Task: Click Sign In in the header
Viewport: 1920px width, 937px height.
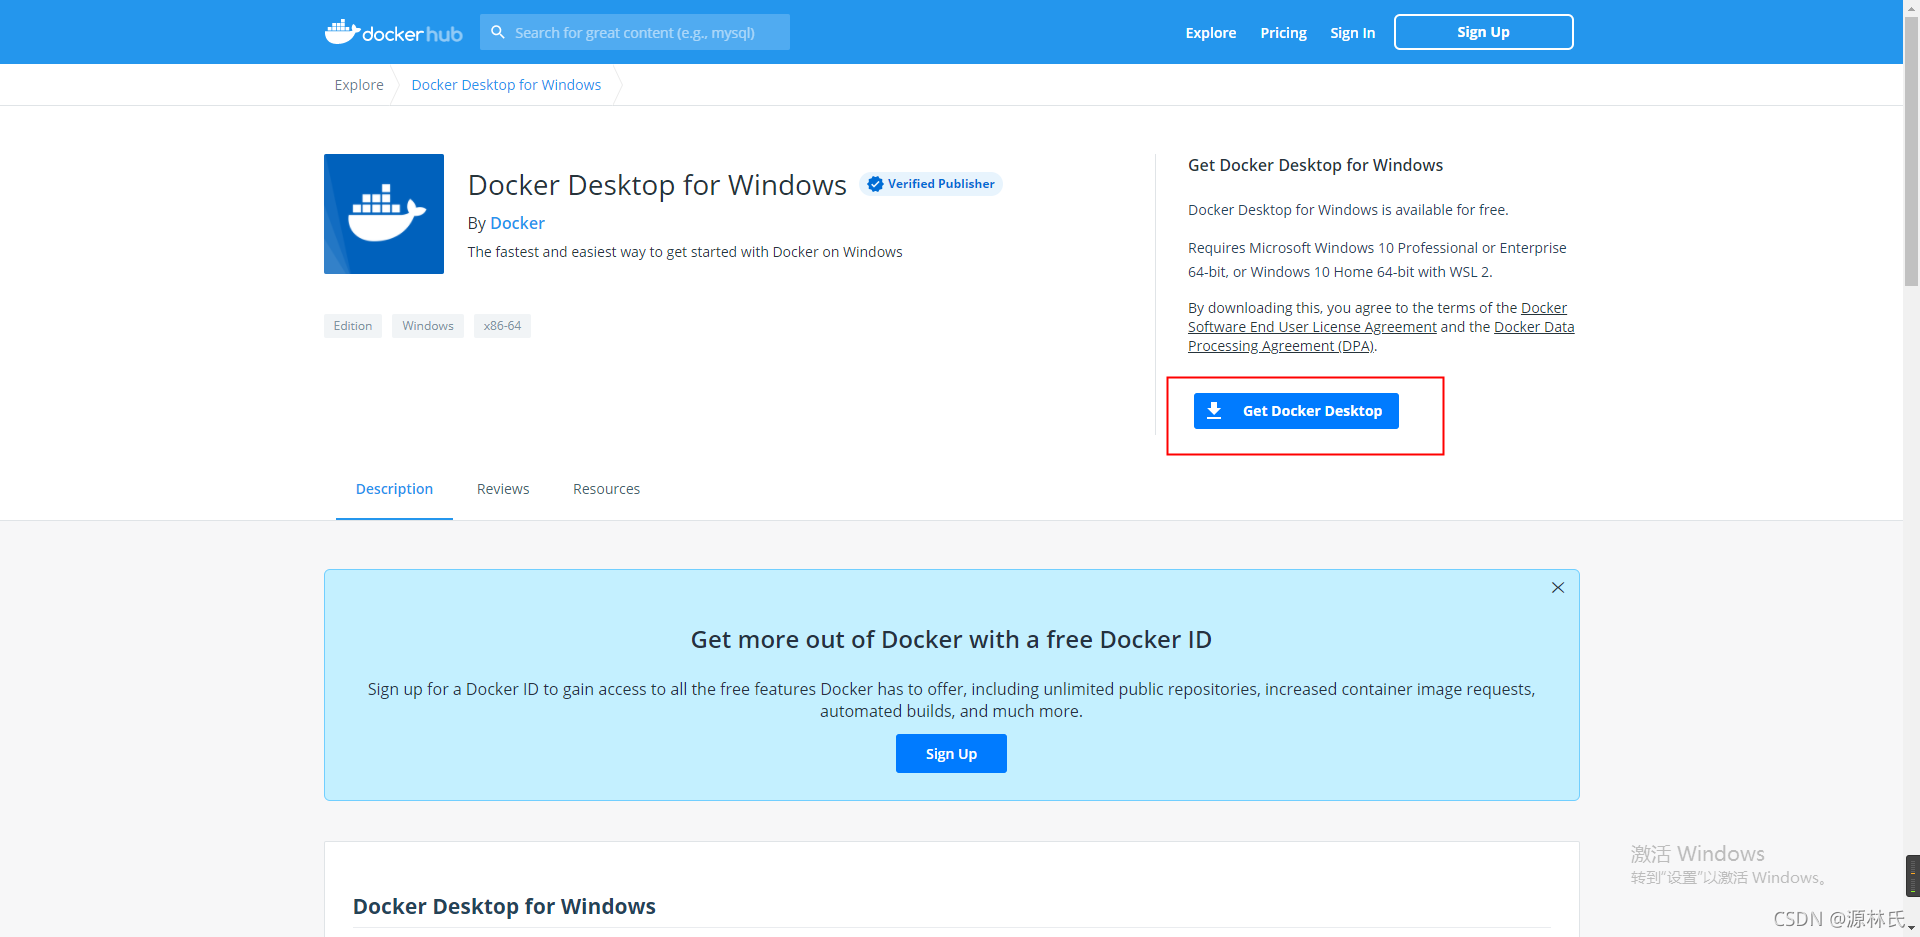Action: tap(1352, 33)
